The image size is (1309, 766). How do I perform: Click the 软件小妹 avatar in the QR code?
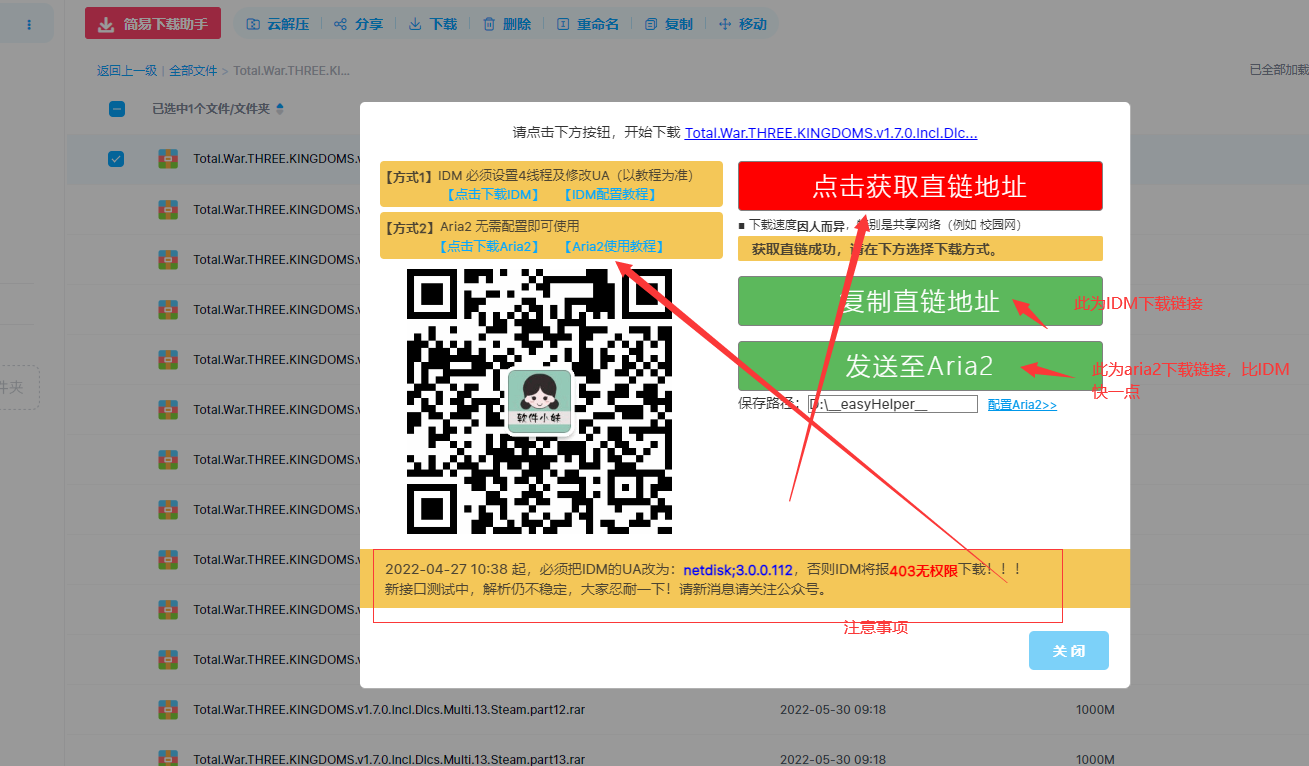[540, 401]
